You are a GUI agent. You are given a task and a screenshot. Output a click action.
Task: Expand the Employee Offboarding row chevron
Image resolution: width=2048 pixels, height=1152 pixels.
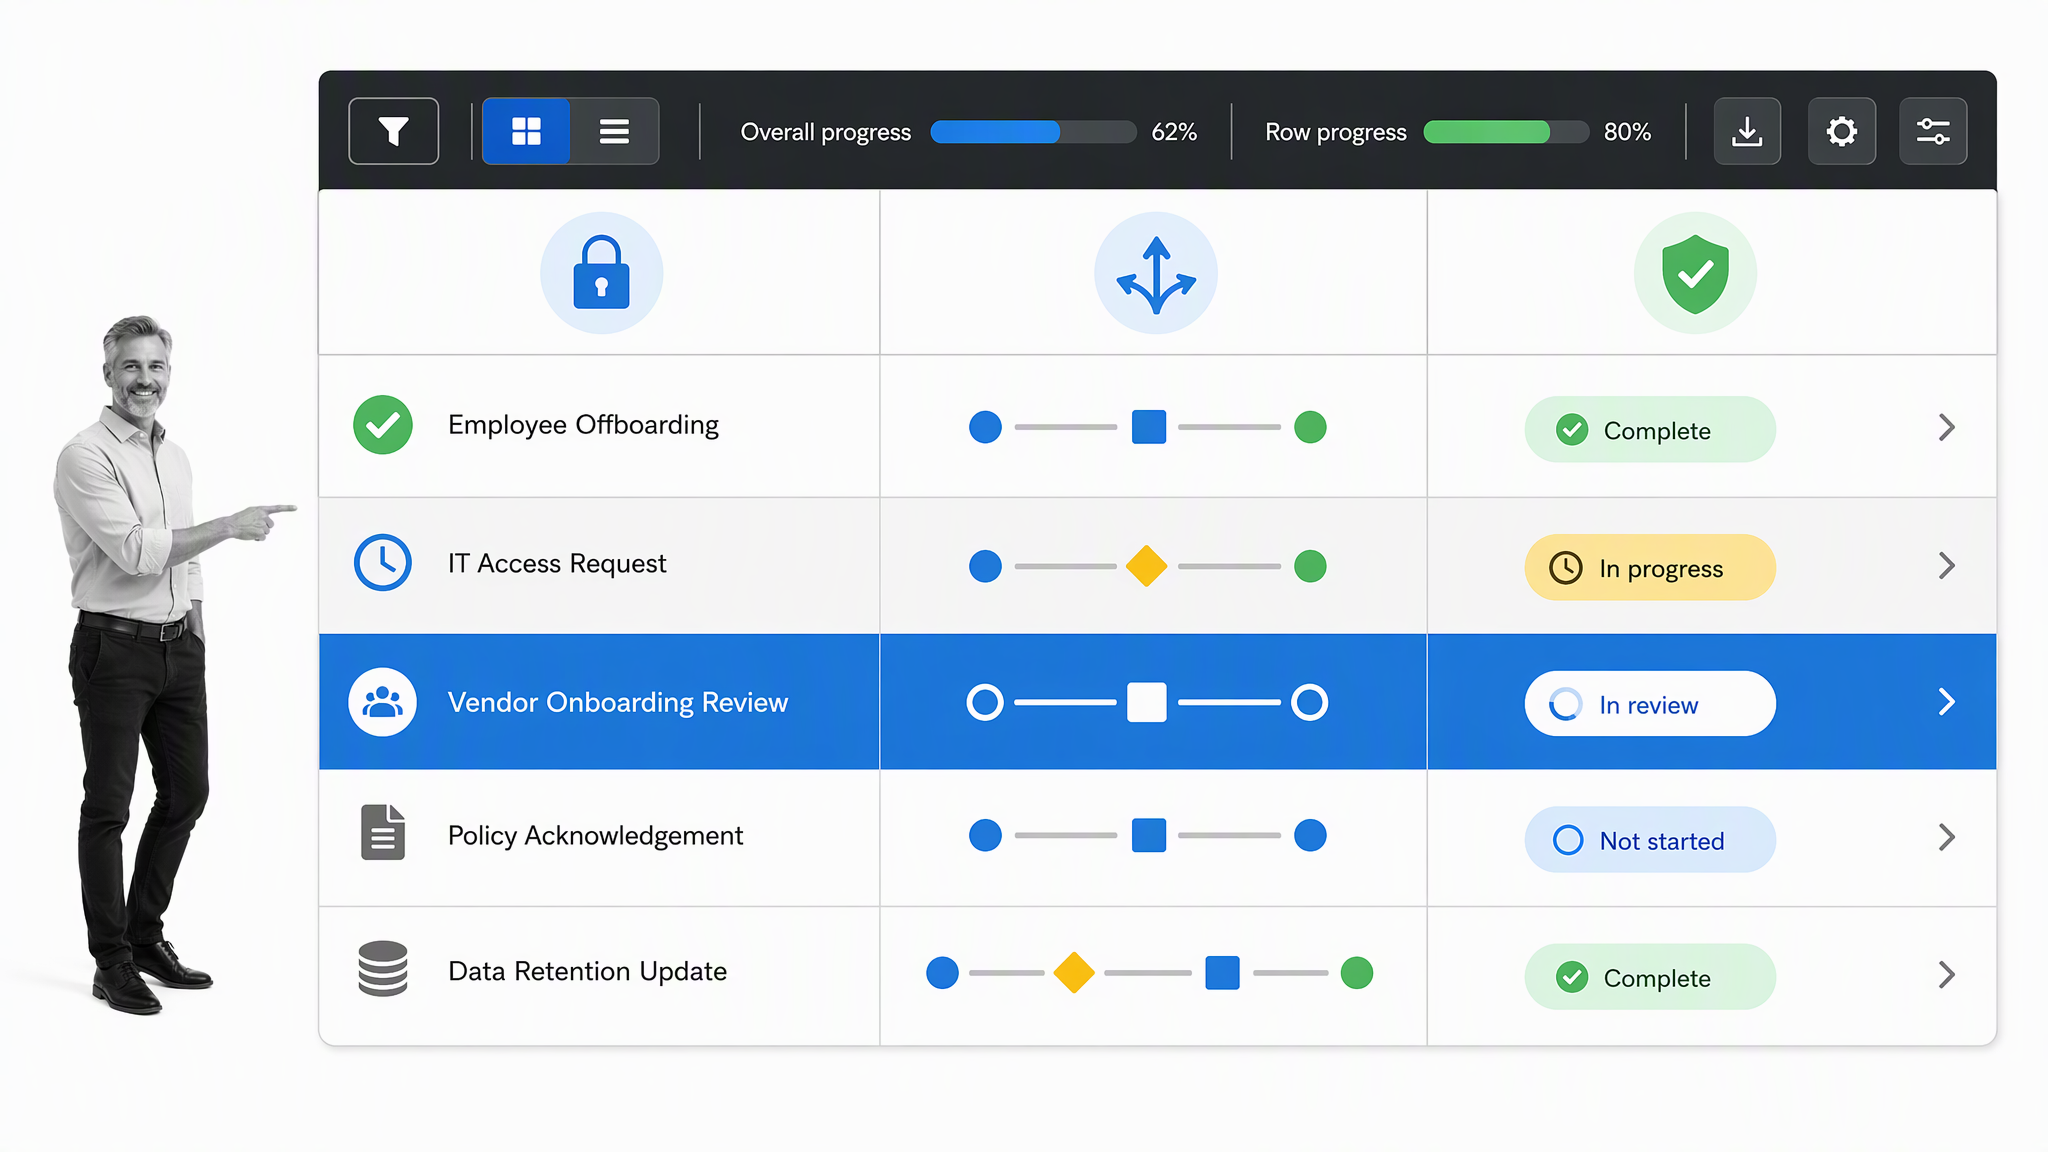[1946, 428]
